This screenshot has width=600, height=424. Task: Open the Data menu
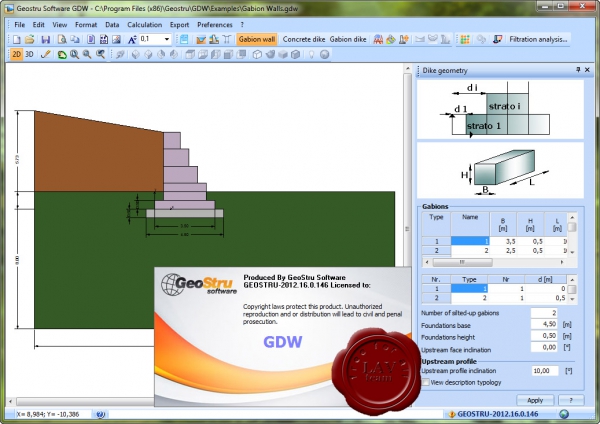click(x=112, y=25)
